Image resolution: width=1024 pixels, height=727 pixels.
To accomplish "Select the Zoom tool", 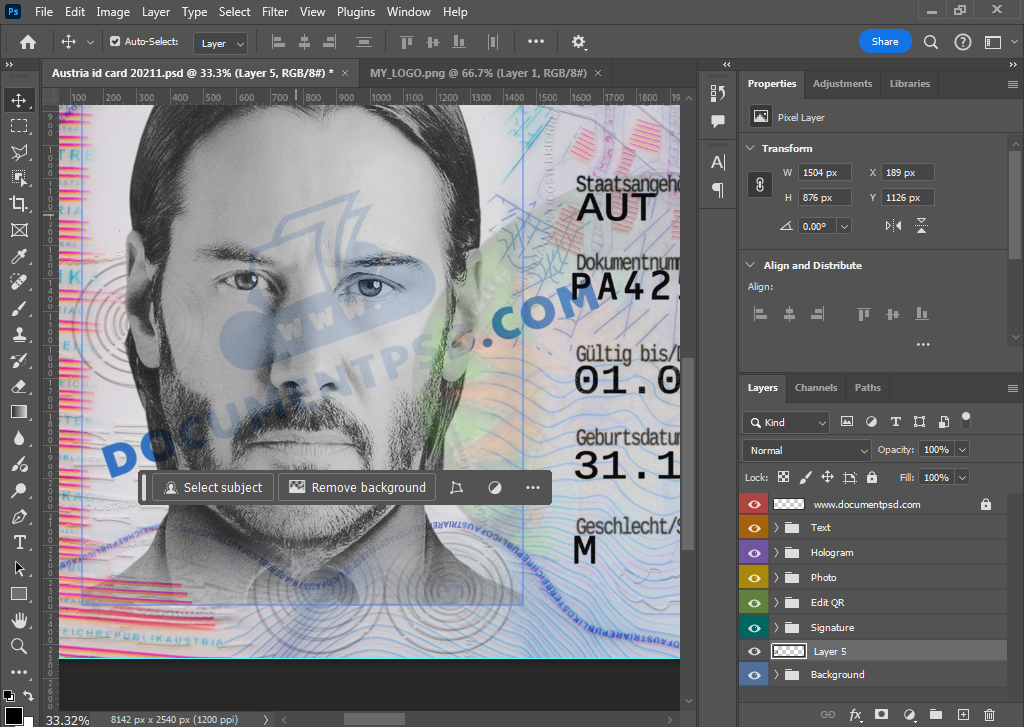I will (x=19, y=646).
